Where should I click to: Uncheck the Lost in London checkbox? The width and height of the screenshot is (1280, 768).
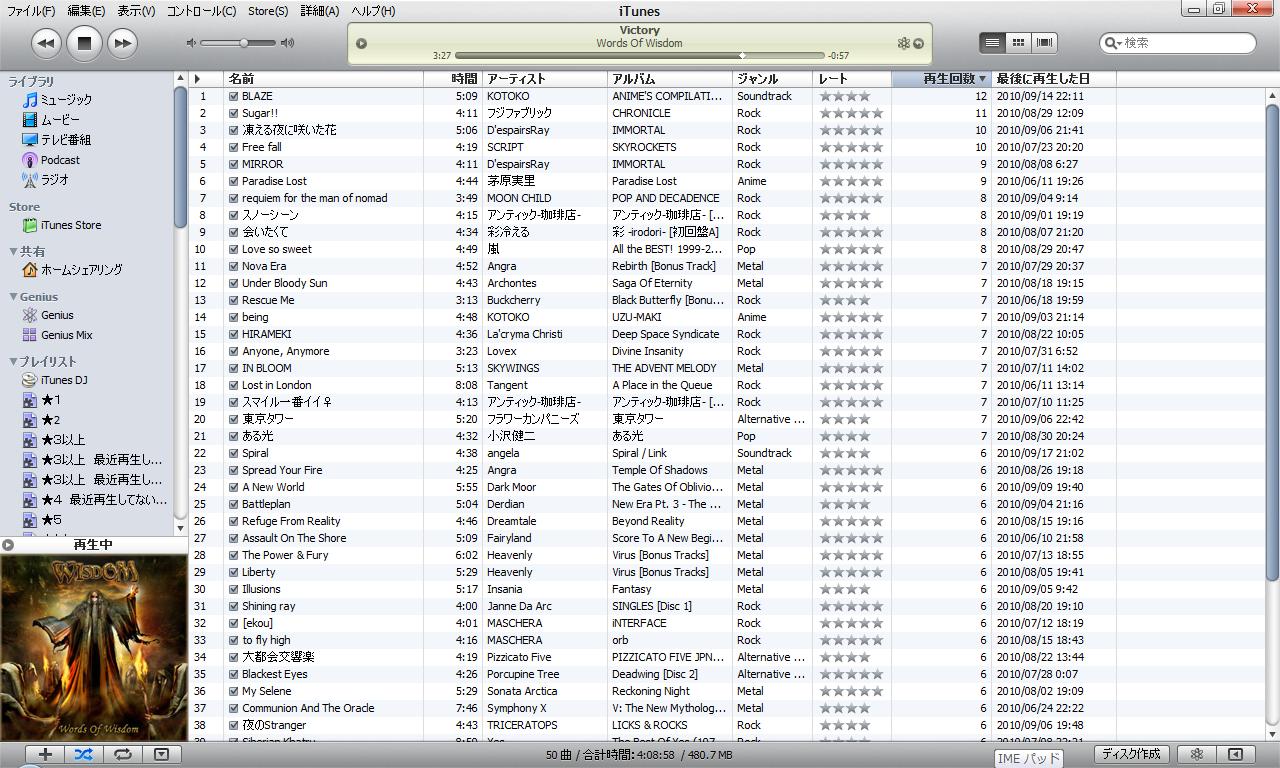[x=233, y=386]
